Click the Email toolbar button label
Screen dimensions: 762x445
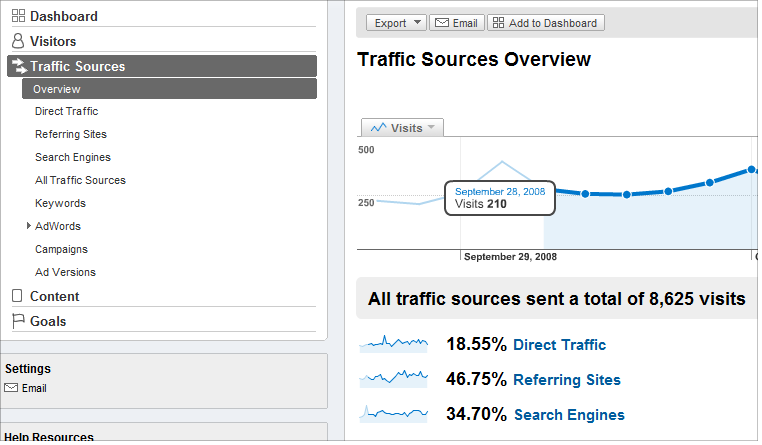coord(465,23)
